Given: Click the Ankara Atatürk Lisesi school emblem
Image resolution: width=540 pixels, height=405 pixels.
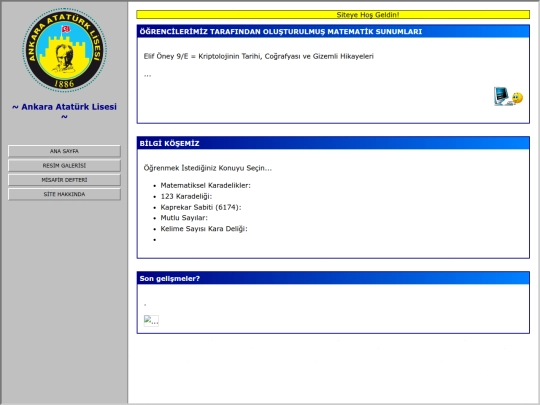Looking at the screenshot, I should pos(64,50).
